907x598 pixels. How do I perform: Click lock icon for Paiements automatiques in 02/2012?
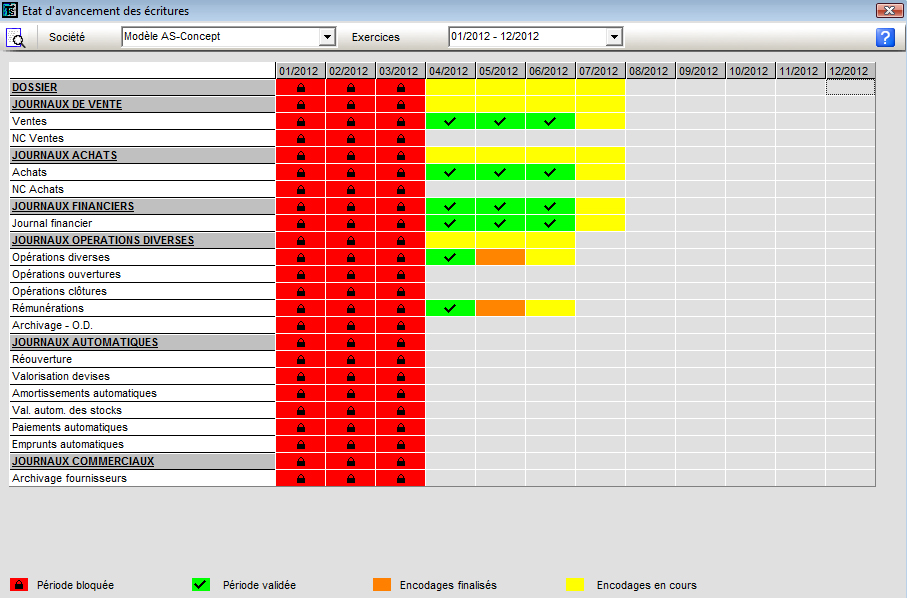tap(351, 428)
